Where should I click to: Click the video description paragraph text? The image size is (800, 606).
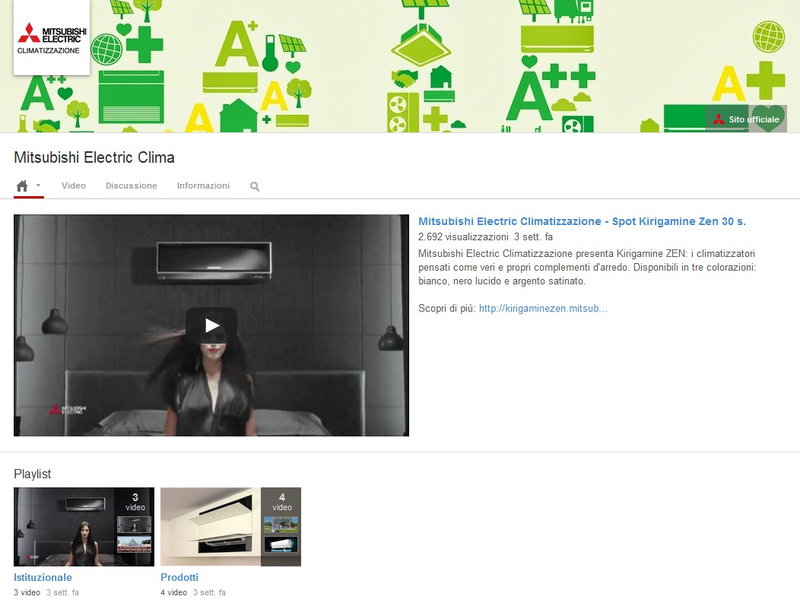point(587,267)
